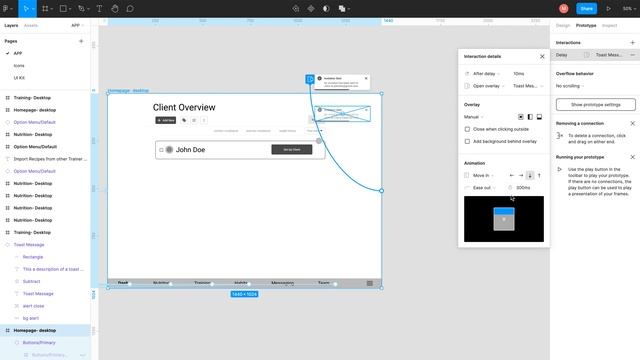640x360 pixels.
Task: Select the Hand tool
Action: click(115, 9)
